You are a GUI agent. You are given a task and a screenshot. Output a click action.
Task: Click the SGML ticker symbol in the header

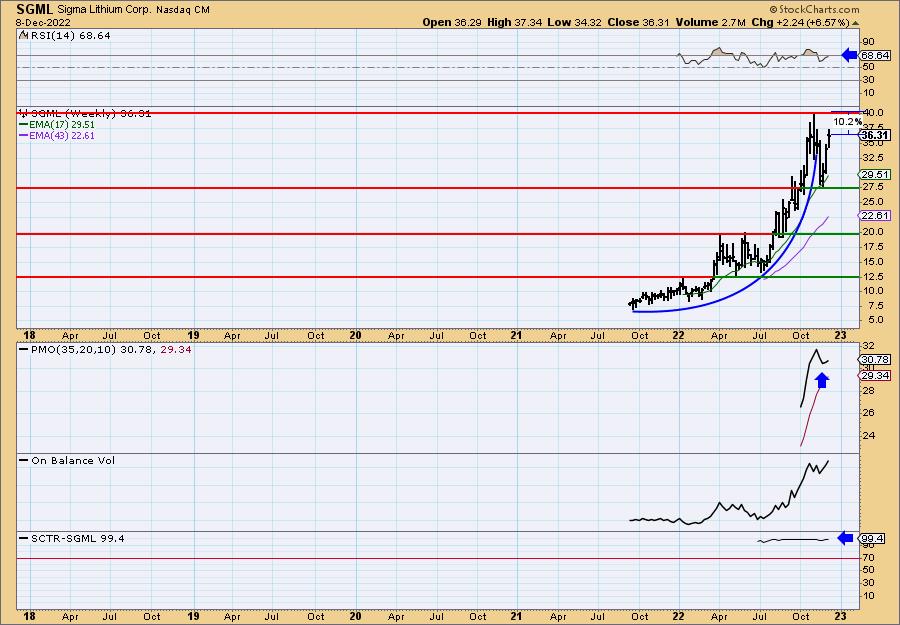click(x=34, y=9)
